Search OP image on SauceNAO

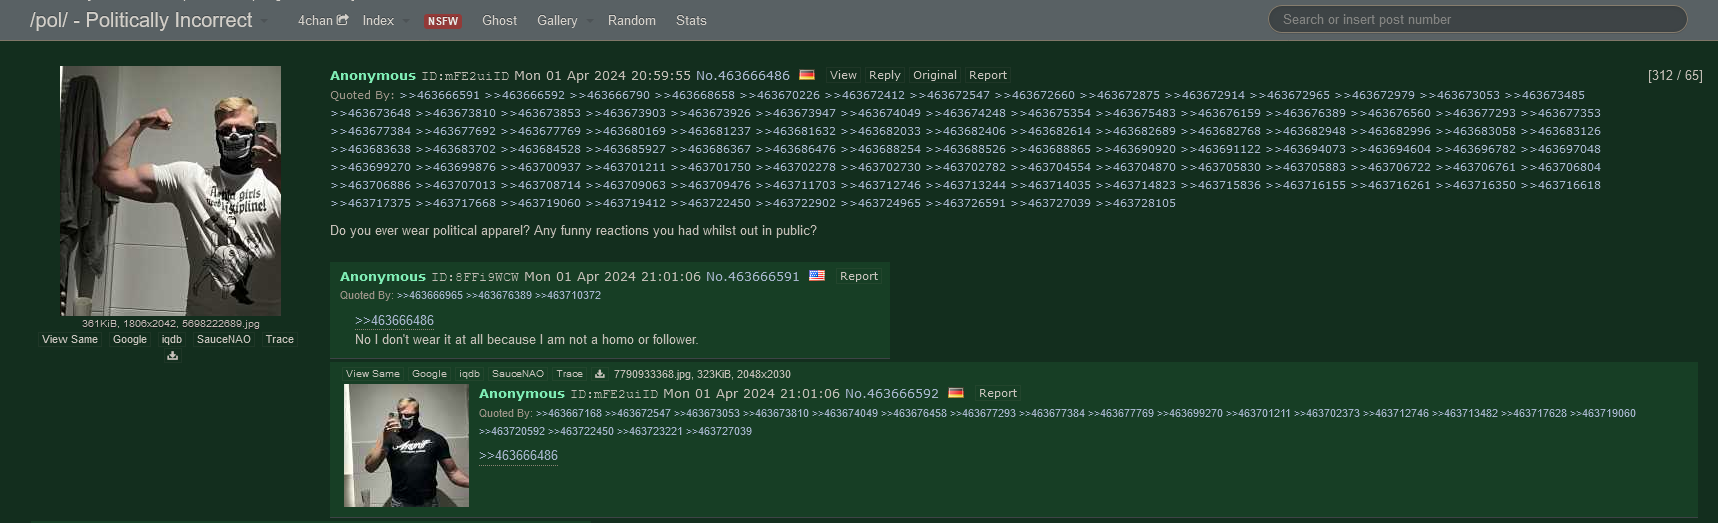click(x=224, y=339)
